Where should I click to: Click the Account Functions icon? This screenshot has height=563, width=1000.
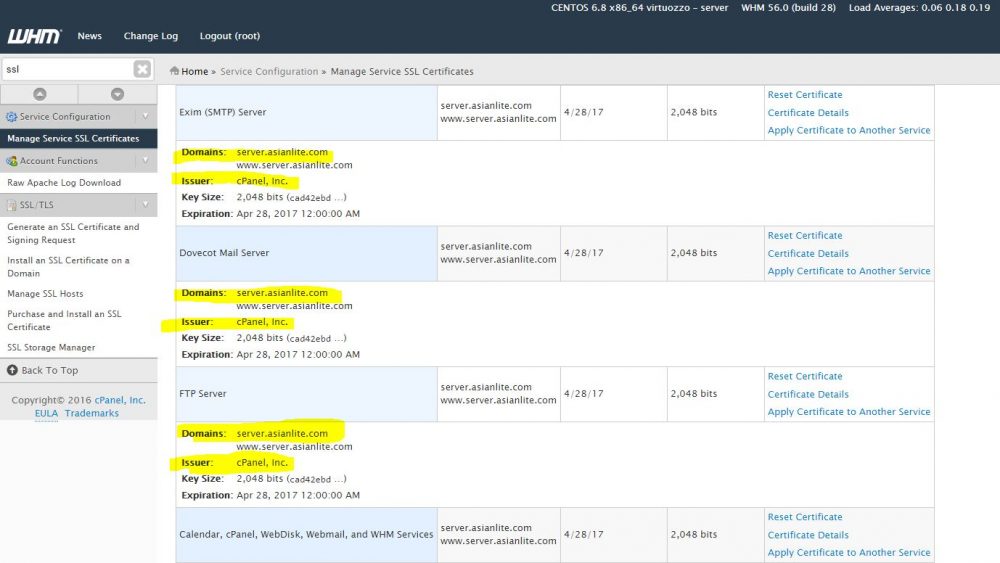[11, 161]
